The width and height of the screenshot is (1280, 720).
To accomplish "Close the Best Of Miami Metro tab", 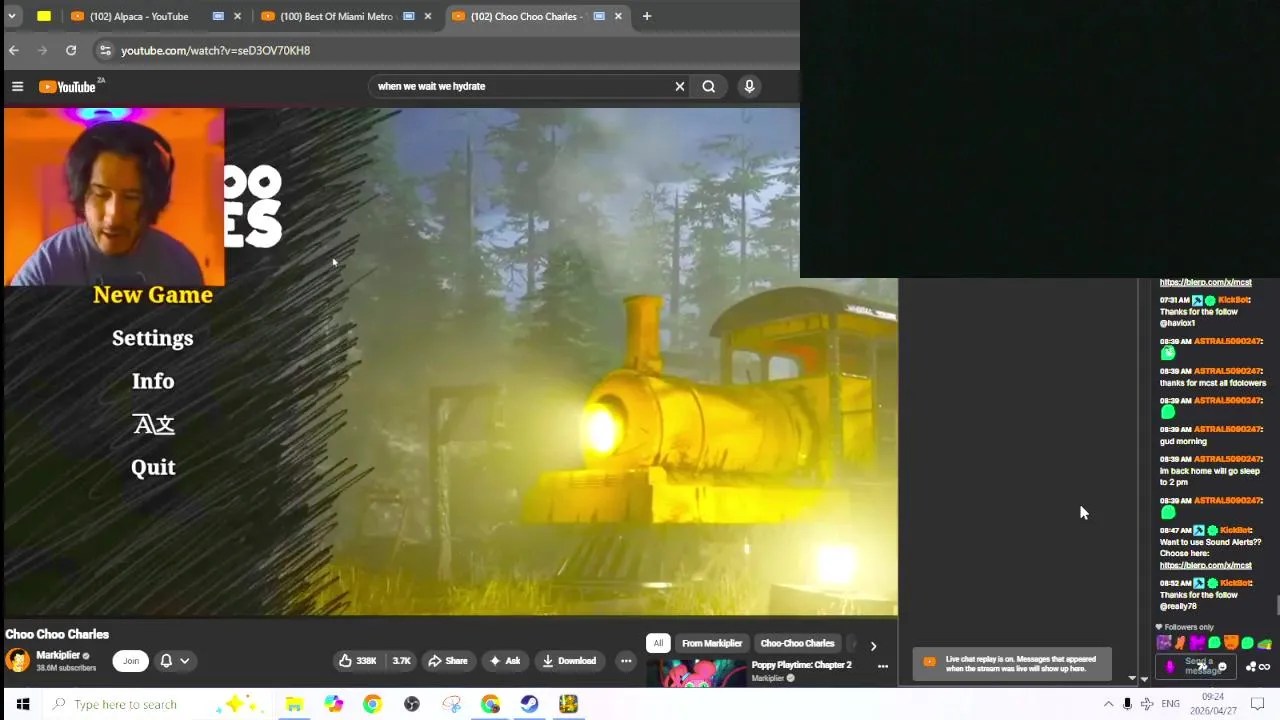I will coord(427,16).
